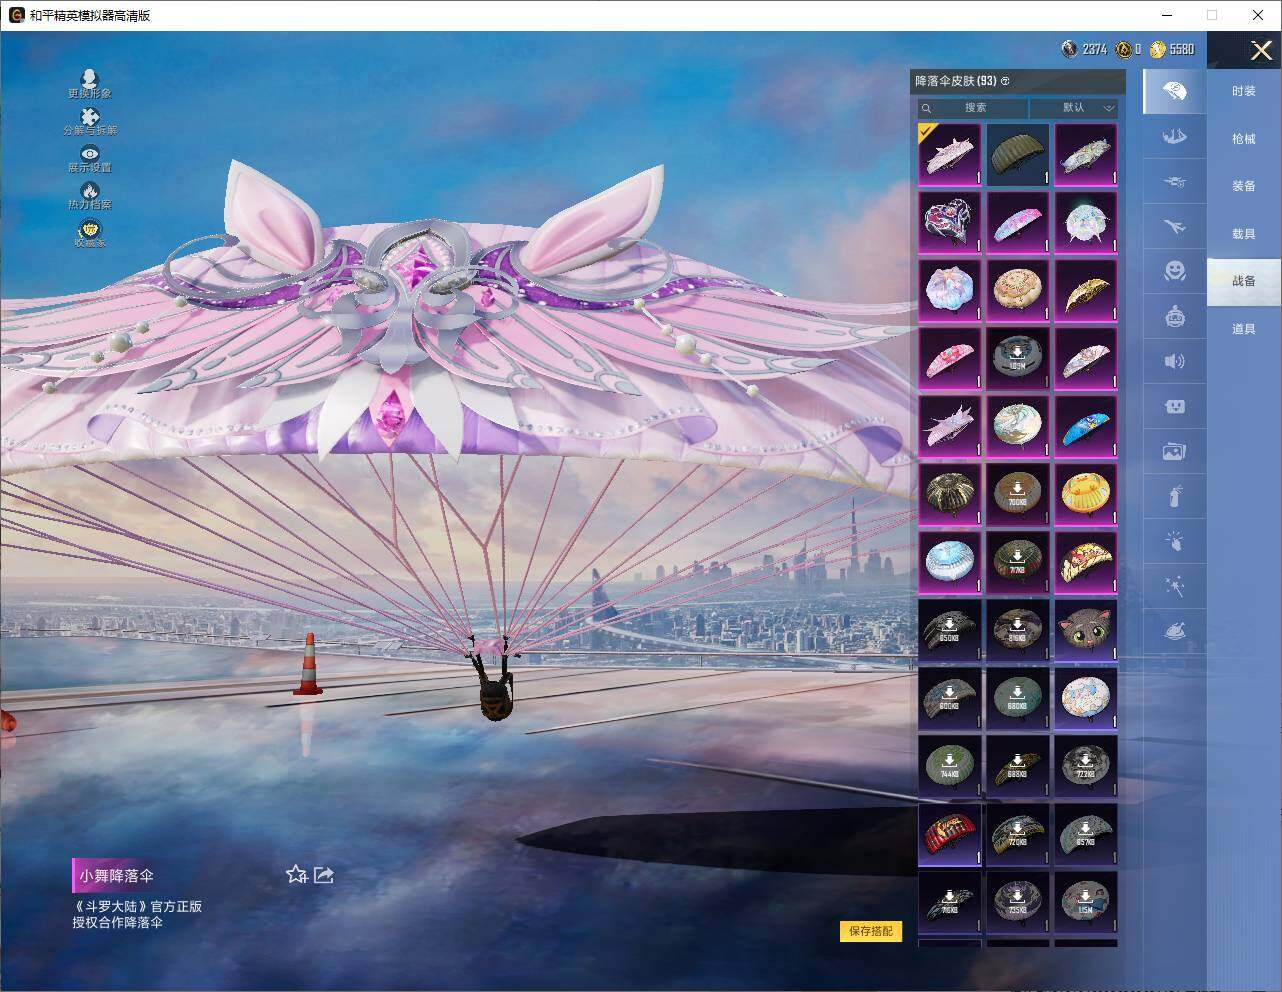Select the cat face parachute skin
This screenshot has width=1282, height=992.
[1085, 631]
